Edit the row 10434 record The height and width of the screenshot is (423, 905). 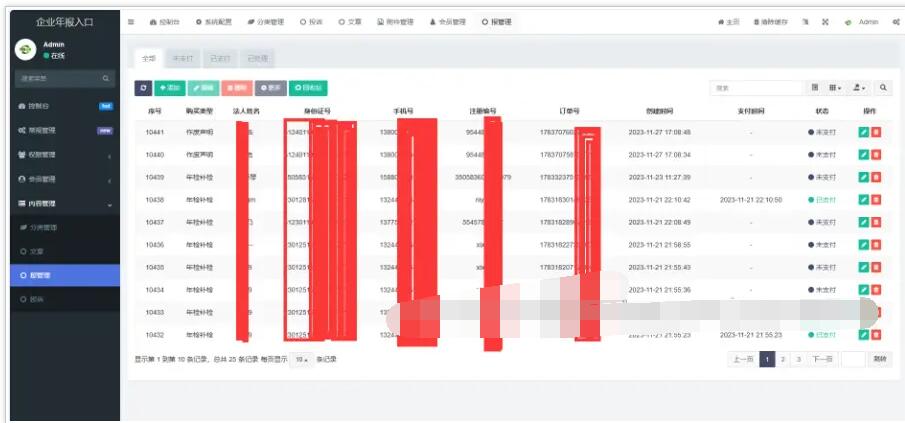tap(863, 290)
